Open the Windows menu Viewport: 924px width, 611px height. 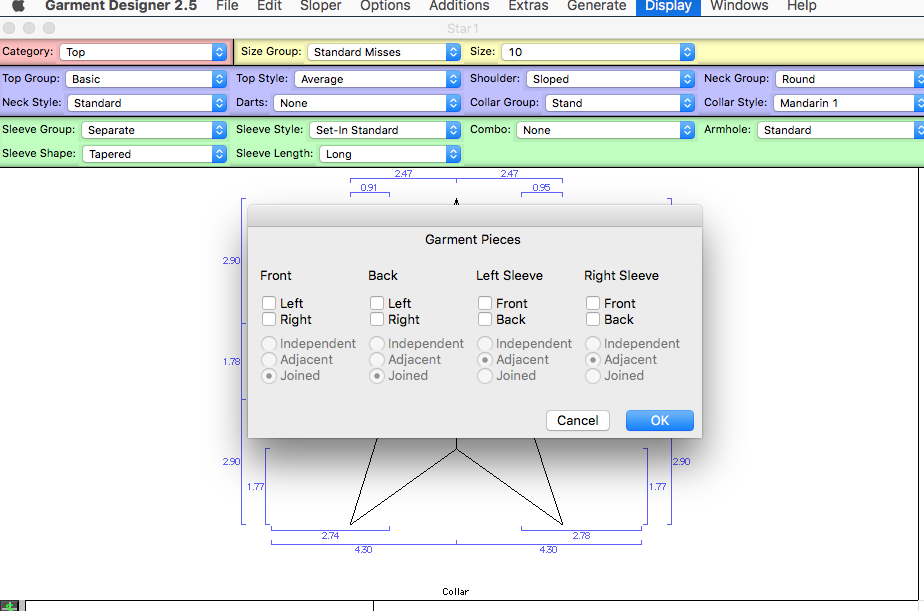click(739, 6)
